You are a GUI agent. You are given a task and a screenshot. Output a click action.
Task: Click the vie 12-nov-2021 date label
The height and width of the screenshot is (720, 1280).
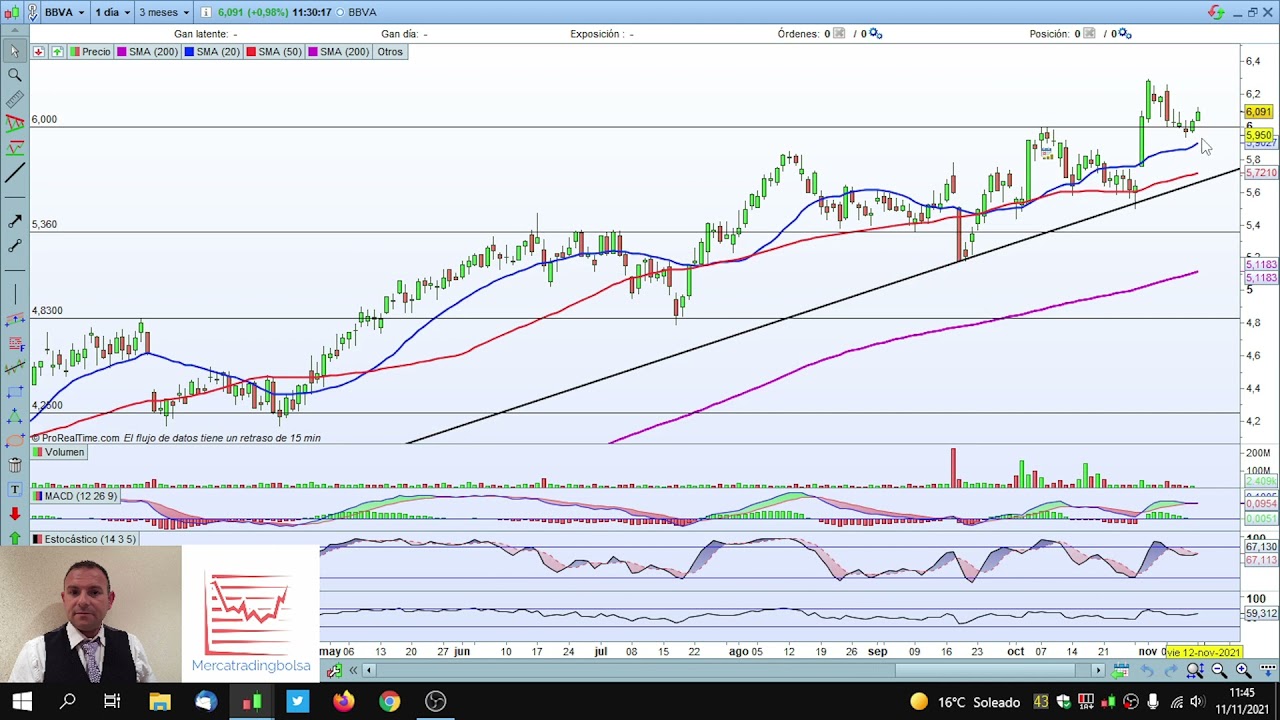click(1204, 652)
